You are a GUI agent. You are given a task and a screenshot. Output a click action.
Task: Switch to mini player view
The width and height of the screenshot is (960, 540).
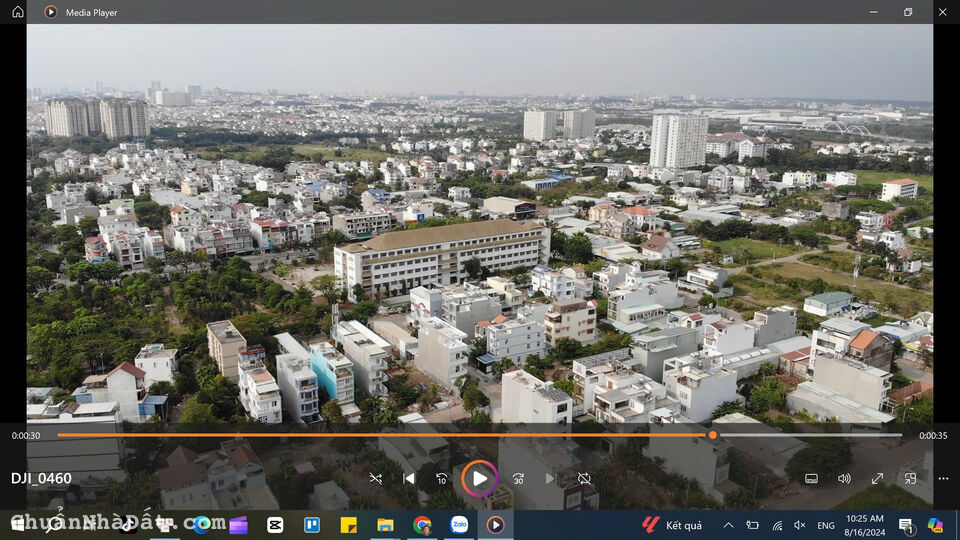(910, 479)
